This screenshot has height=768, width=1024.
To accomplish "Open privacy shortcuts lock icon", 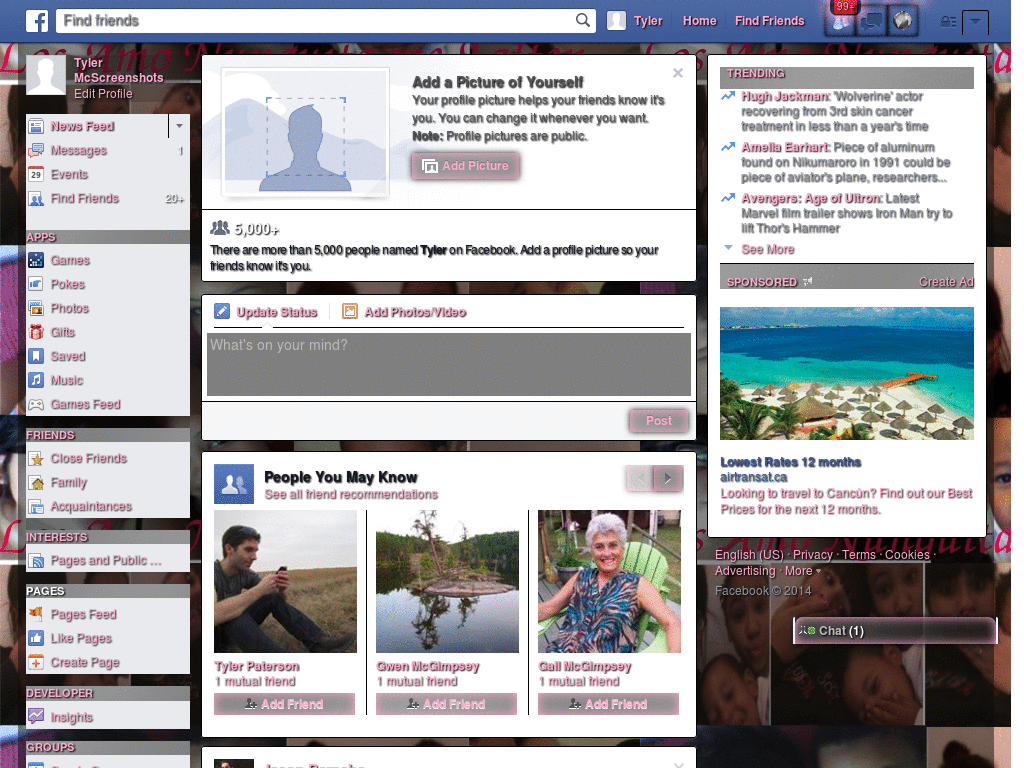I will tap(948, 22).
